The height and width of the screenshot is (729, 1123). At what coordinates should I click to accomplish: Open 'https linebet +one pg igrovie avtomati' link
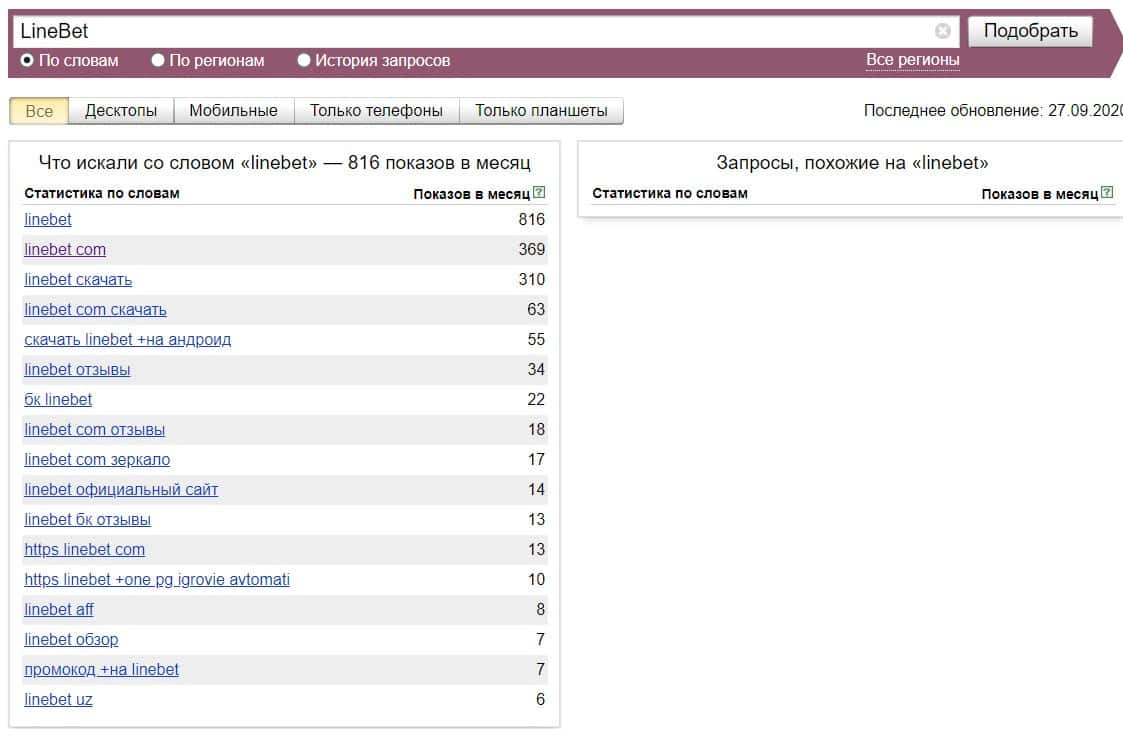pyautogui.click(x=157, y=580)
